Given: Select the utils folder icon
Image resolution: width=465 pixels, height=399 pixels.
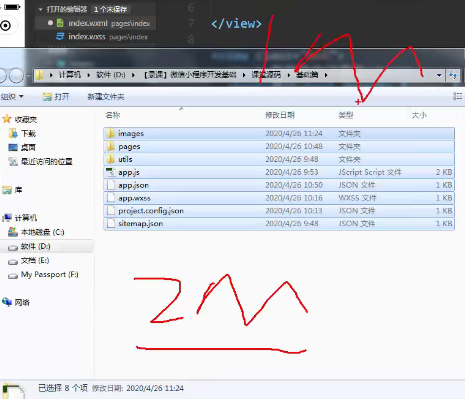Looking at the screenshot, I should pyautogui.click(x=111, y=159).
